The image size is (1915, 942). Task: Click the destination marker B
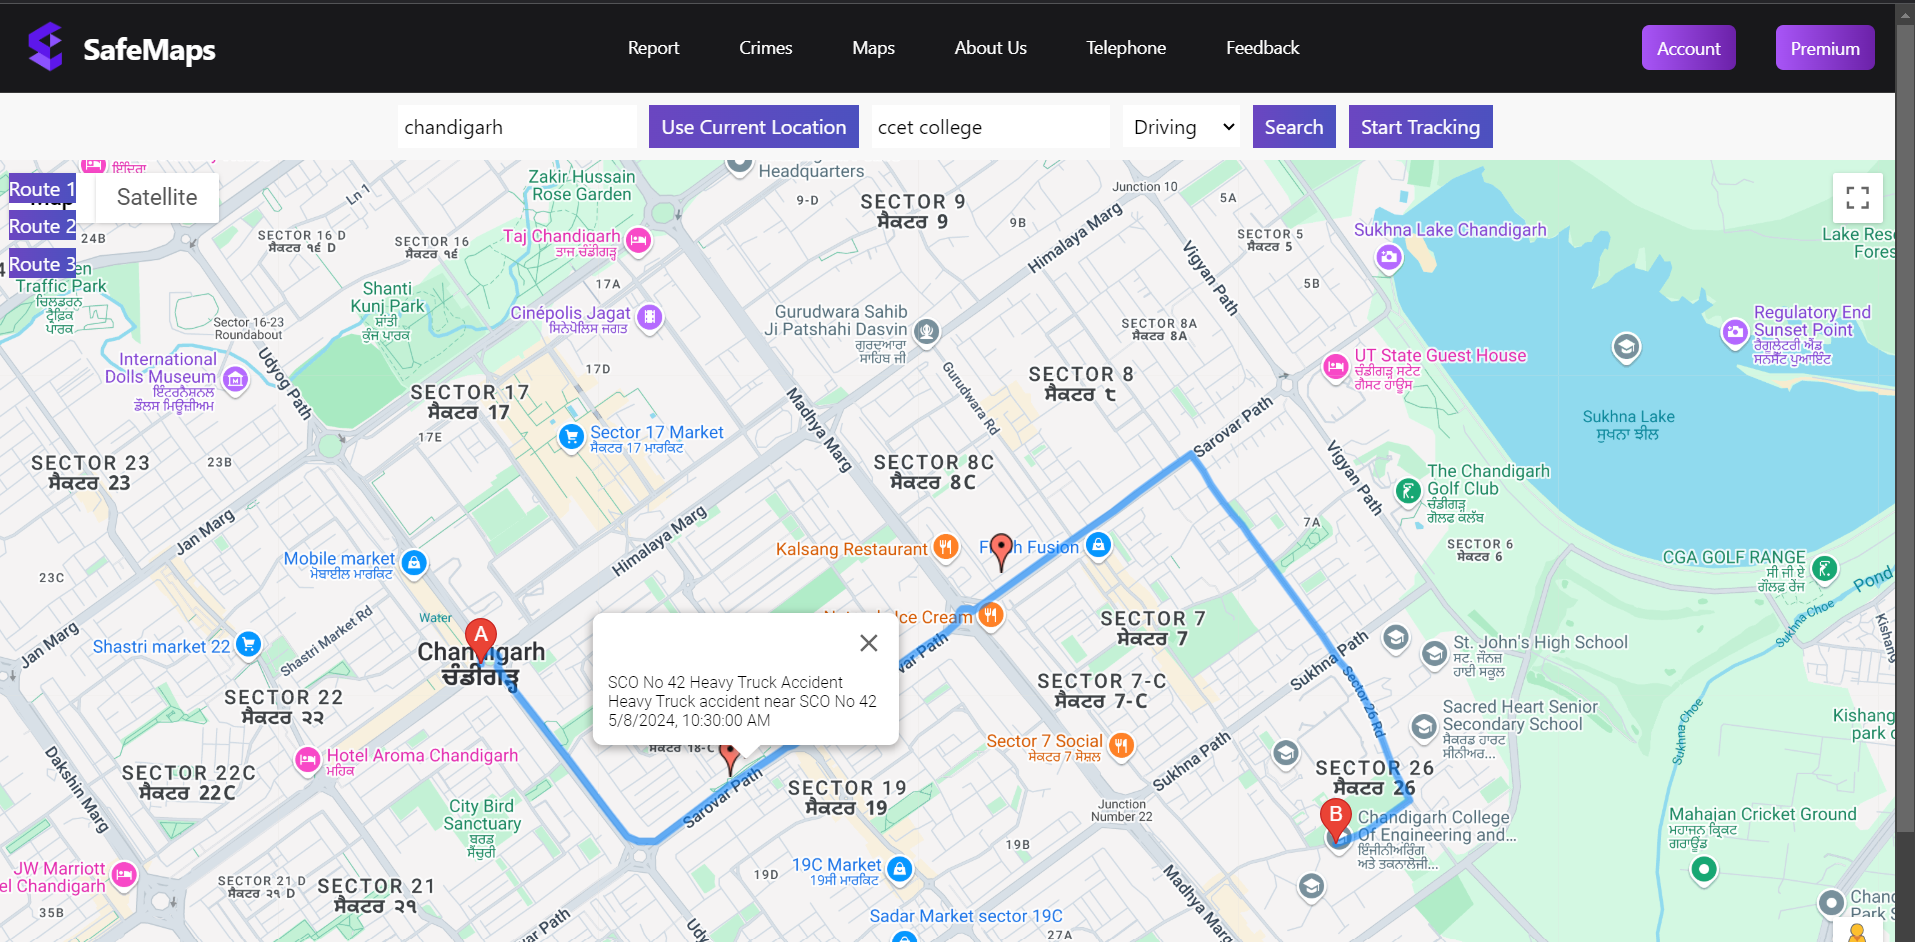[x=1336, y=821]
